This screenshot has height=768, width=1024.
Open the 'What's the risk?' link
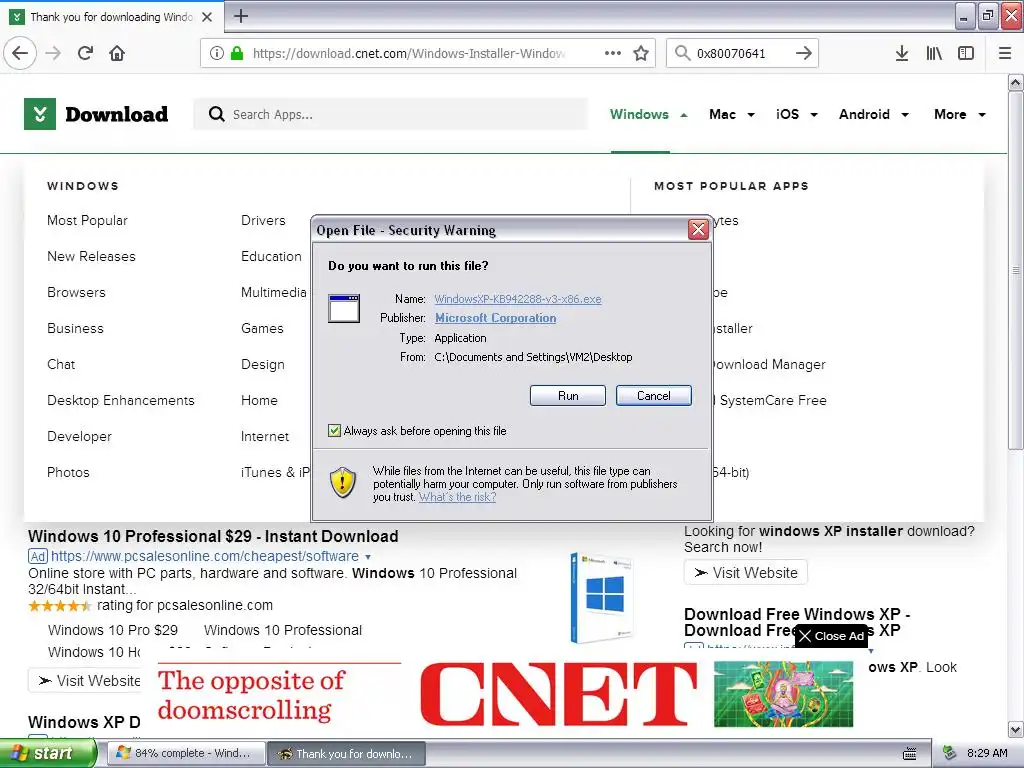[x=457, y=497]
